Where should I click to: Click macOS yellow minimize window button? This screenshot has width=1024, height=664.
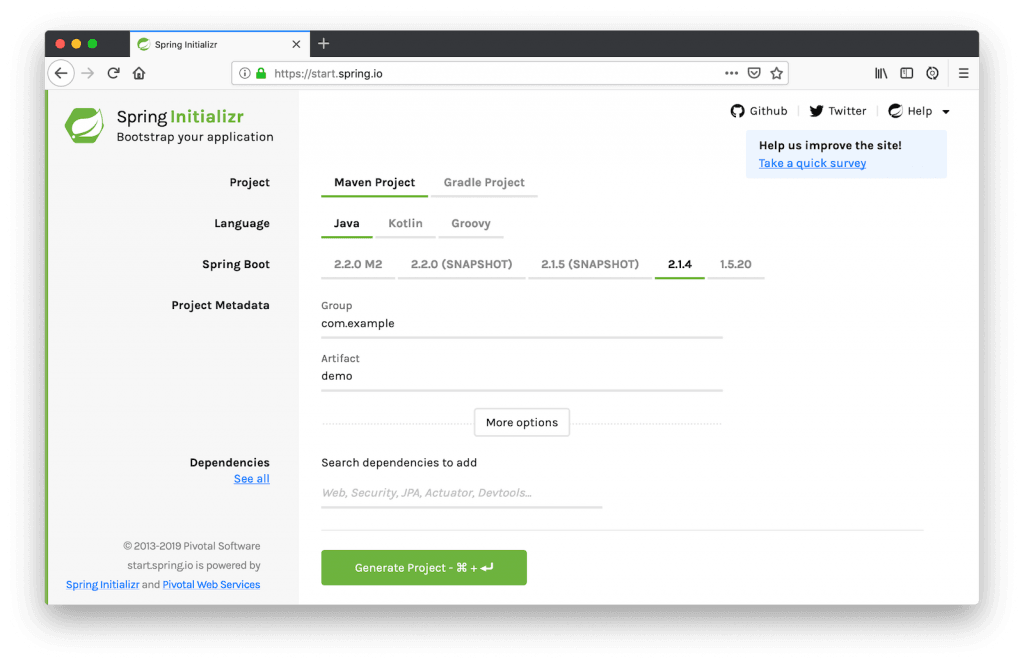76,44
